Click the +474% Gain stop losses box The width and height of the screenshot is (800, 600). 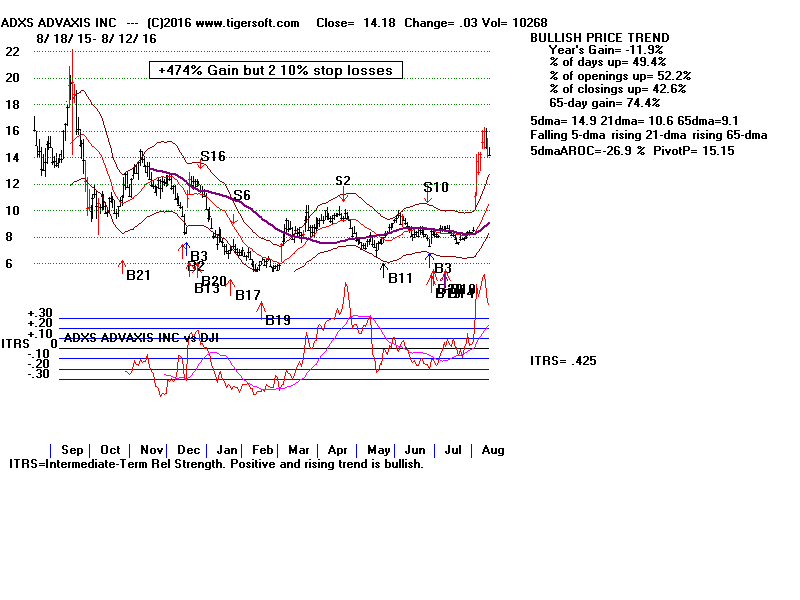275,70
